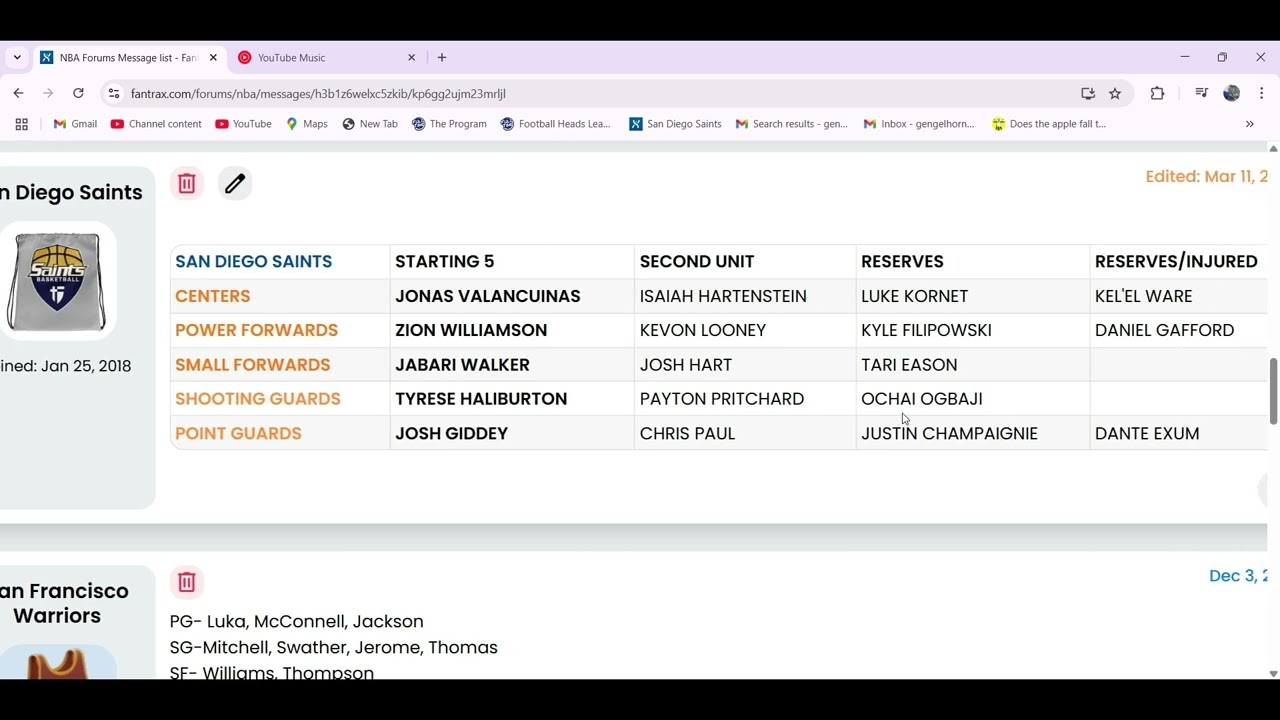This screenshot has height=720, width=1280.
Task: Open the Maps bookmark
Action: coord(306,124)
